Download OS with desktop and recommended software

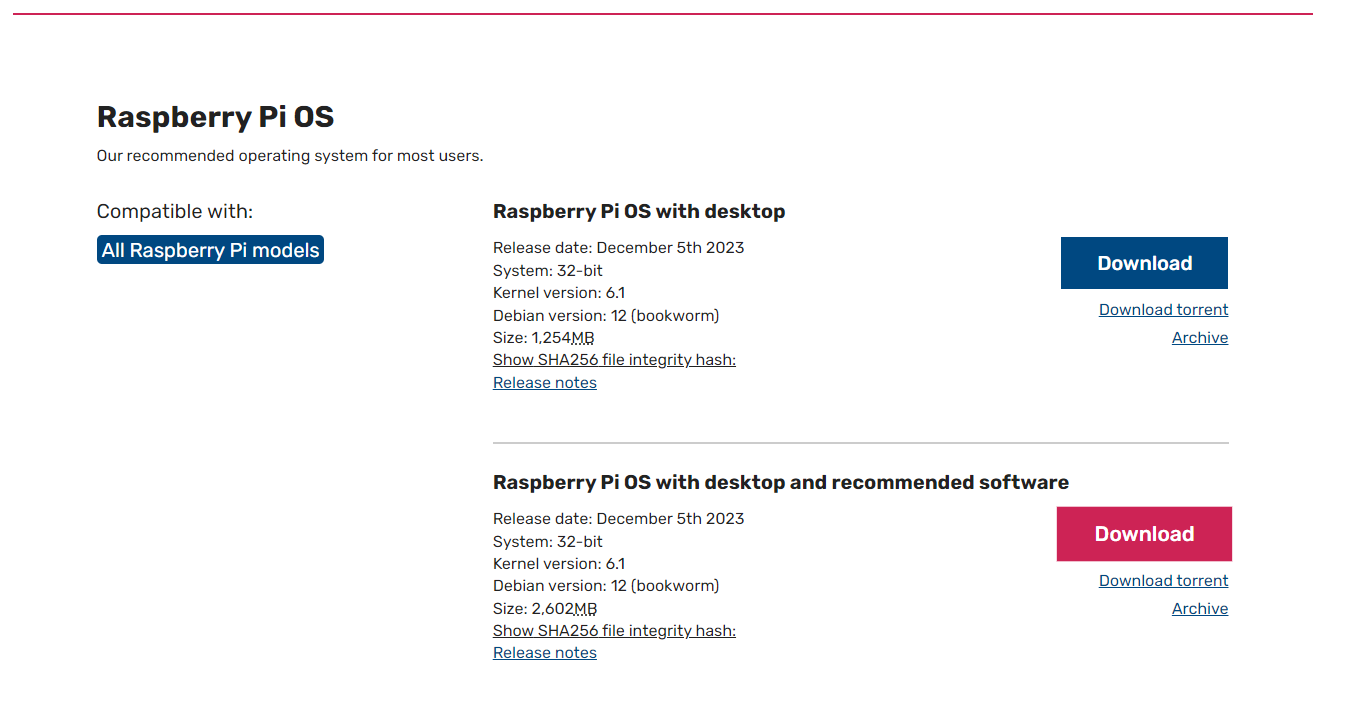click(x=1144, y=534)
